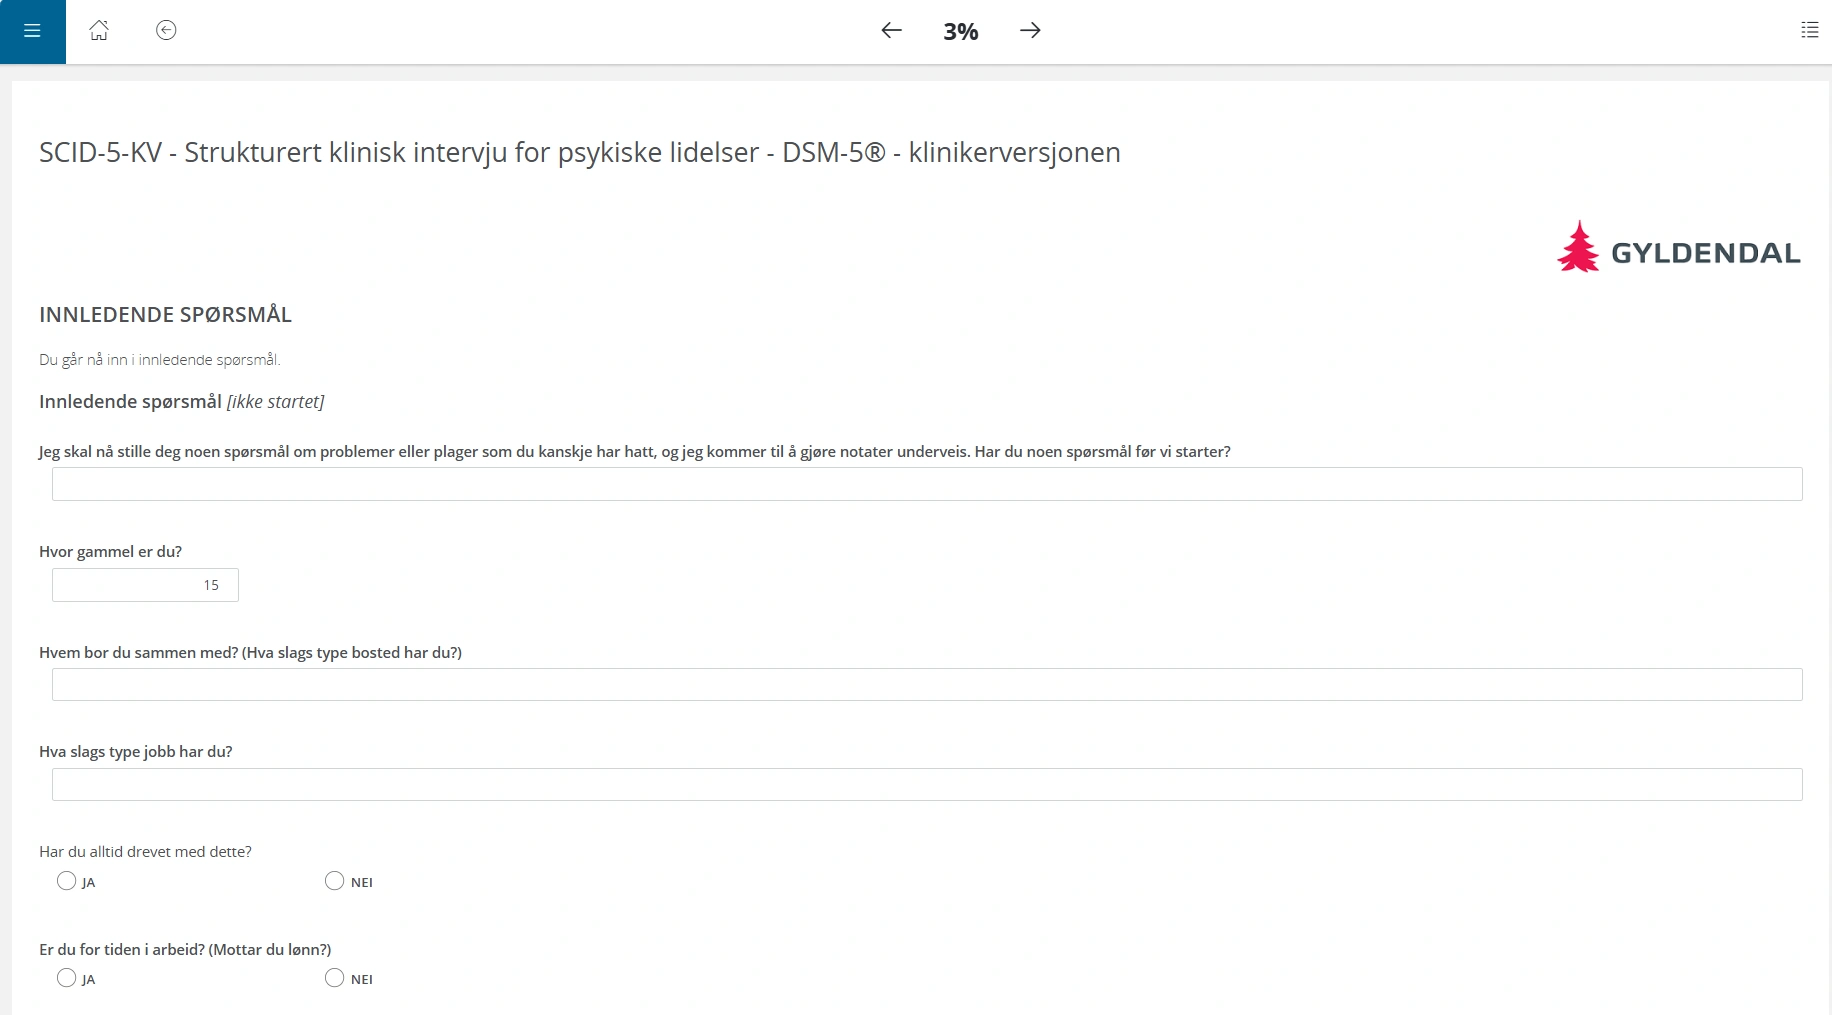This screenshot has height=1015, width=1832.
Task: Click 'Du går nå inn i innledende spørsmål.' text
Action: (160, 360)
